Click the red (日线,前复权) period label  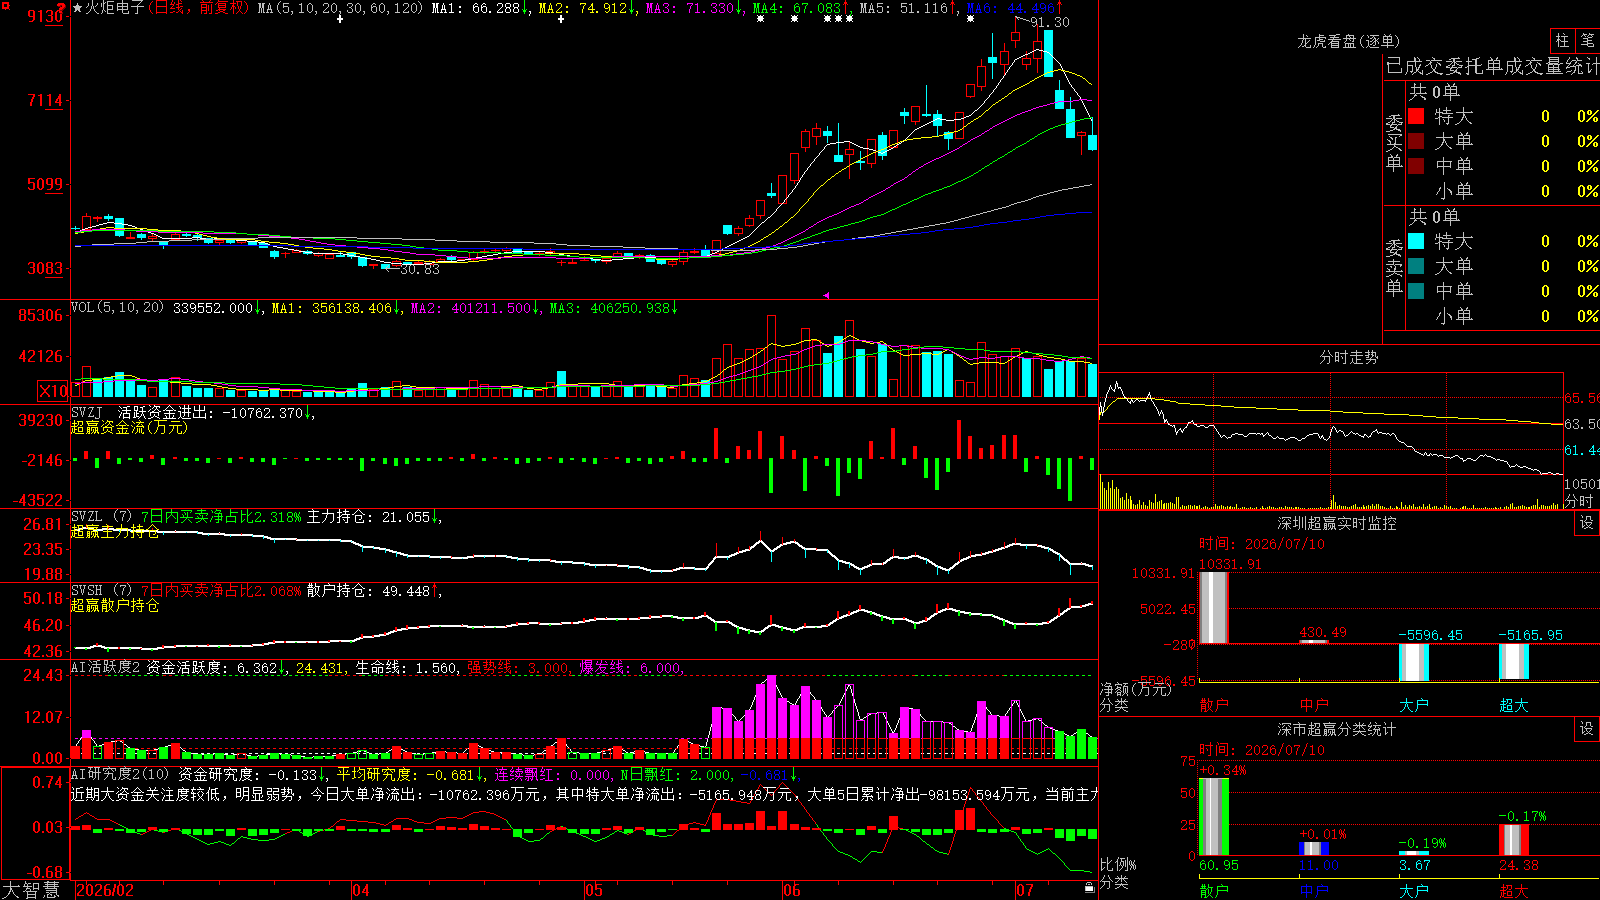pos(199,8)
